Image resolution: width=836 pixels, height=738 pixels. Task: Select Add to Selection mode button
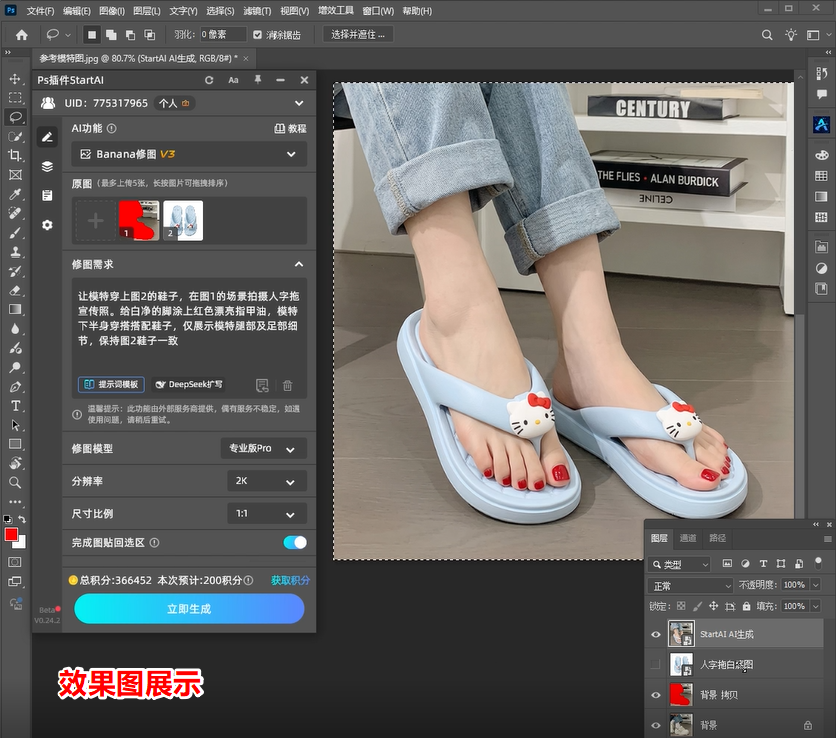[111, 35]
